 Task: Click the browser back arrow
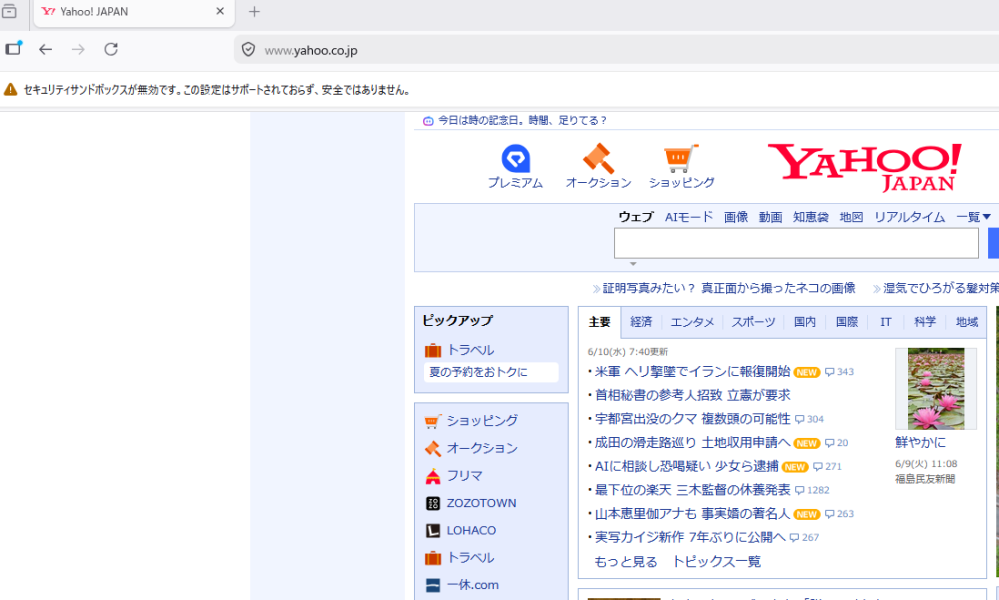pyautogui.click(x=45, y=49)
